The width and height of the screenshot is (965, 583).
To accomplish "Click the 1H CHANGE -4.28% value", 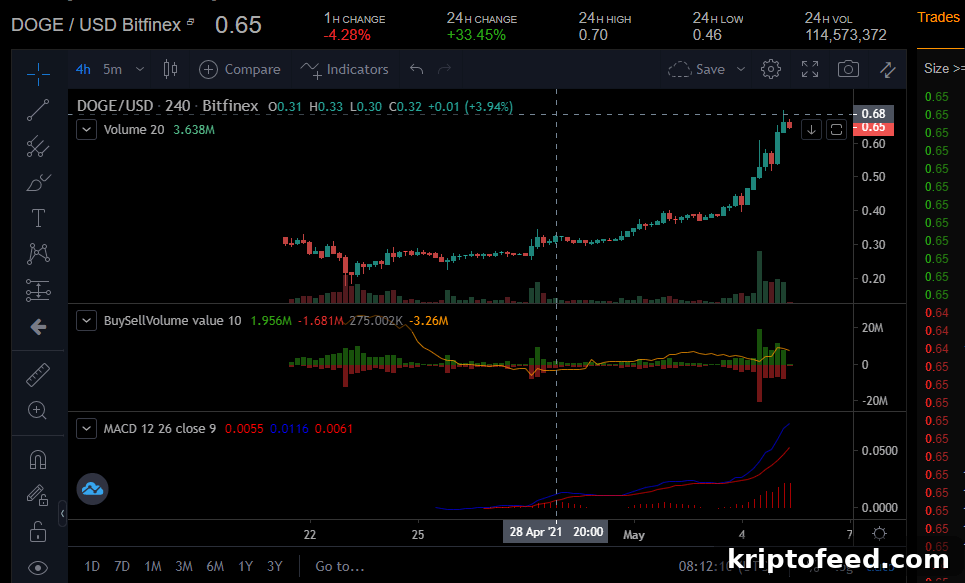I will (347, 35).
